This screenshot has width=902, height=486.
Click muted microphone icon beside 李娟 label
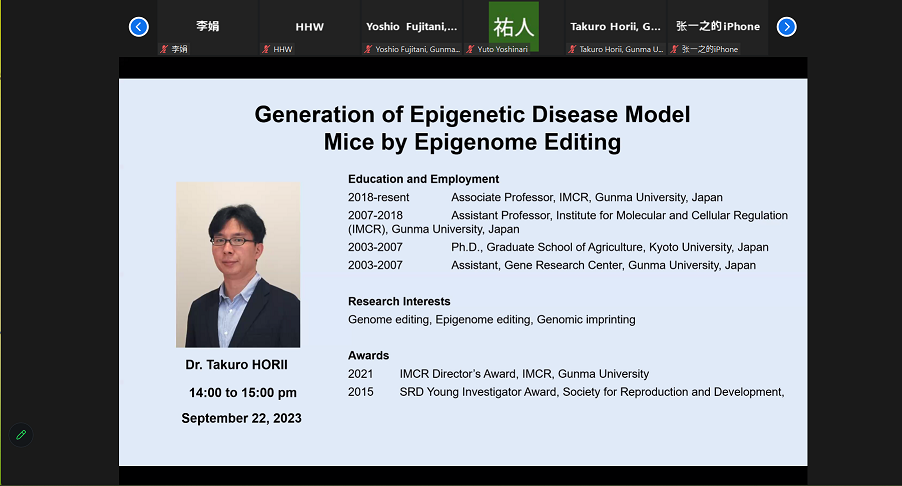coord(164,49)
